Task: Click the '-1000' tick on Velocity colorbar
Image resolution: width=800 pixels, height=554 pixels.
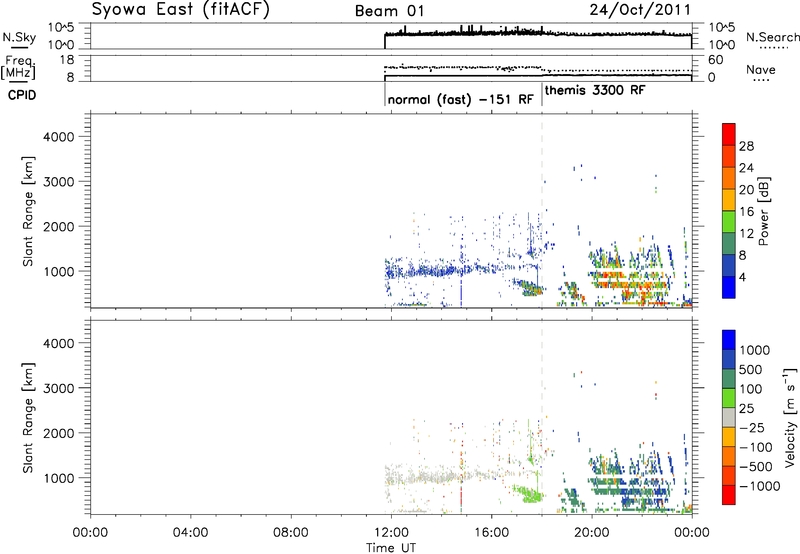Action: pos(760,486)
